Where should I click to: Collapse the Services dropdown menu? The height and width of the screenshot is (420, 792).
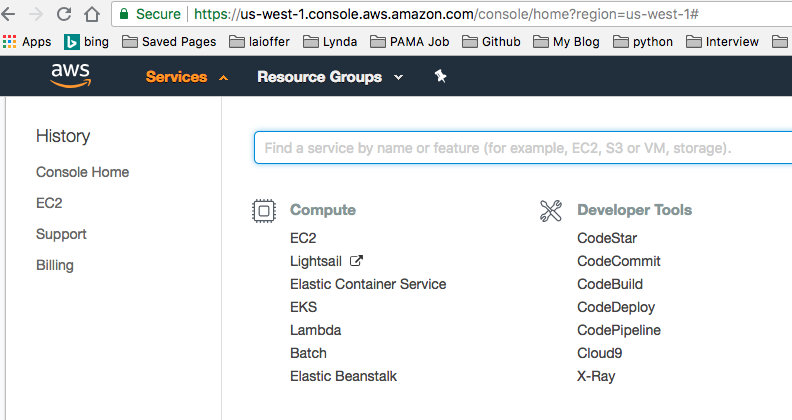pos(186,77)
